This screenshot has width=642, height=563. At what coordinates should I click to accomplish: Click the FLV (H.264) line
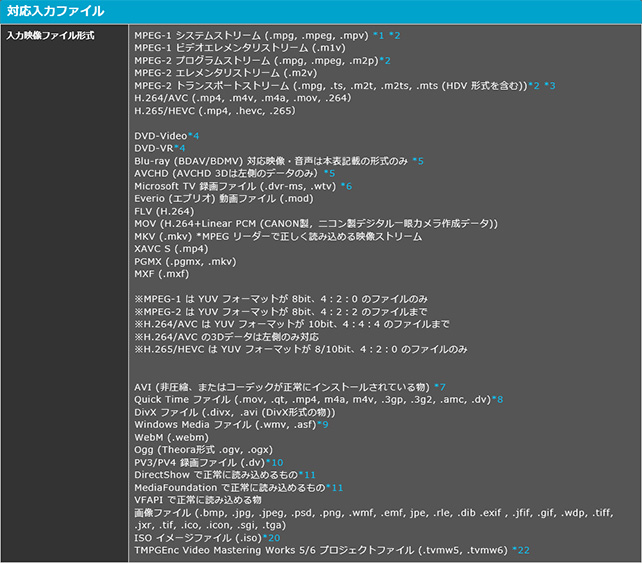[x=164, y=211]
